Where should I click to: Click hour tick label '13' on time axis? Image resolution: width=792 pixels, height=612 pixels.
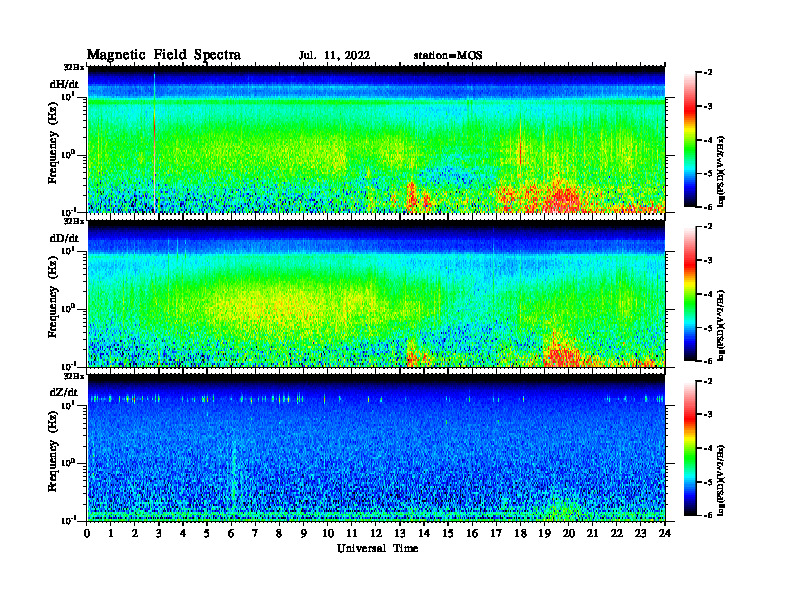[400, 533]
